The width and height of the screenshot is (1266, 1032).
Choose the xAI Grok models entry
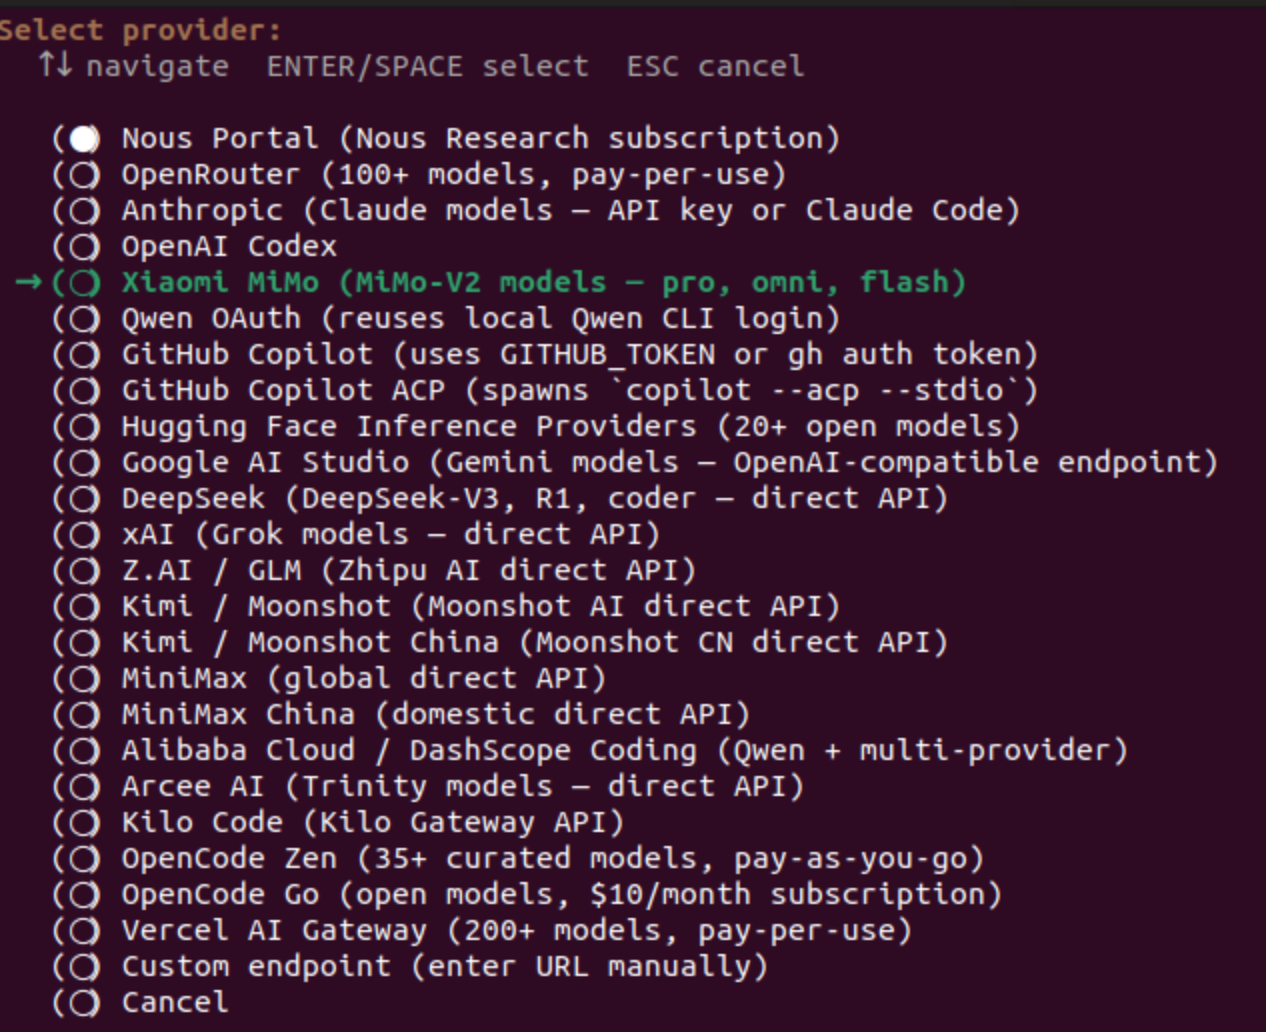click(x=390, y=535)
